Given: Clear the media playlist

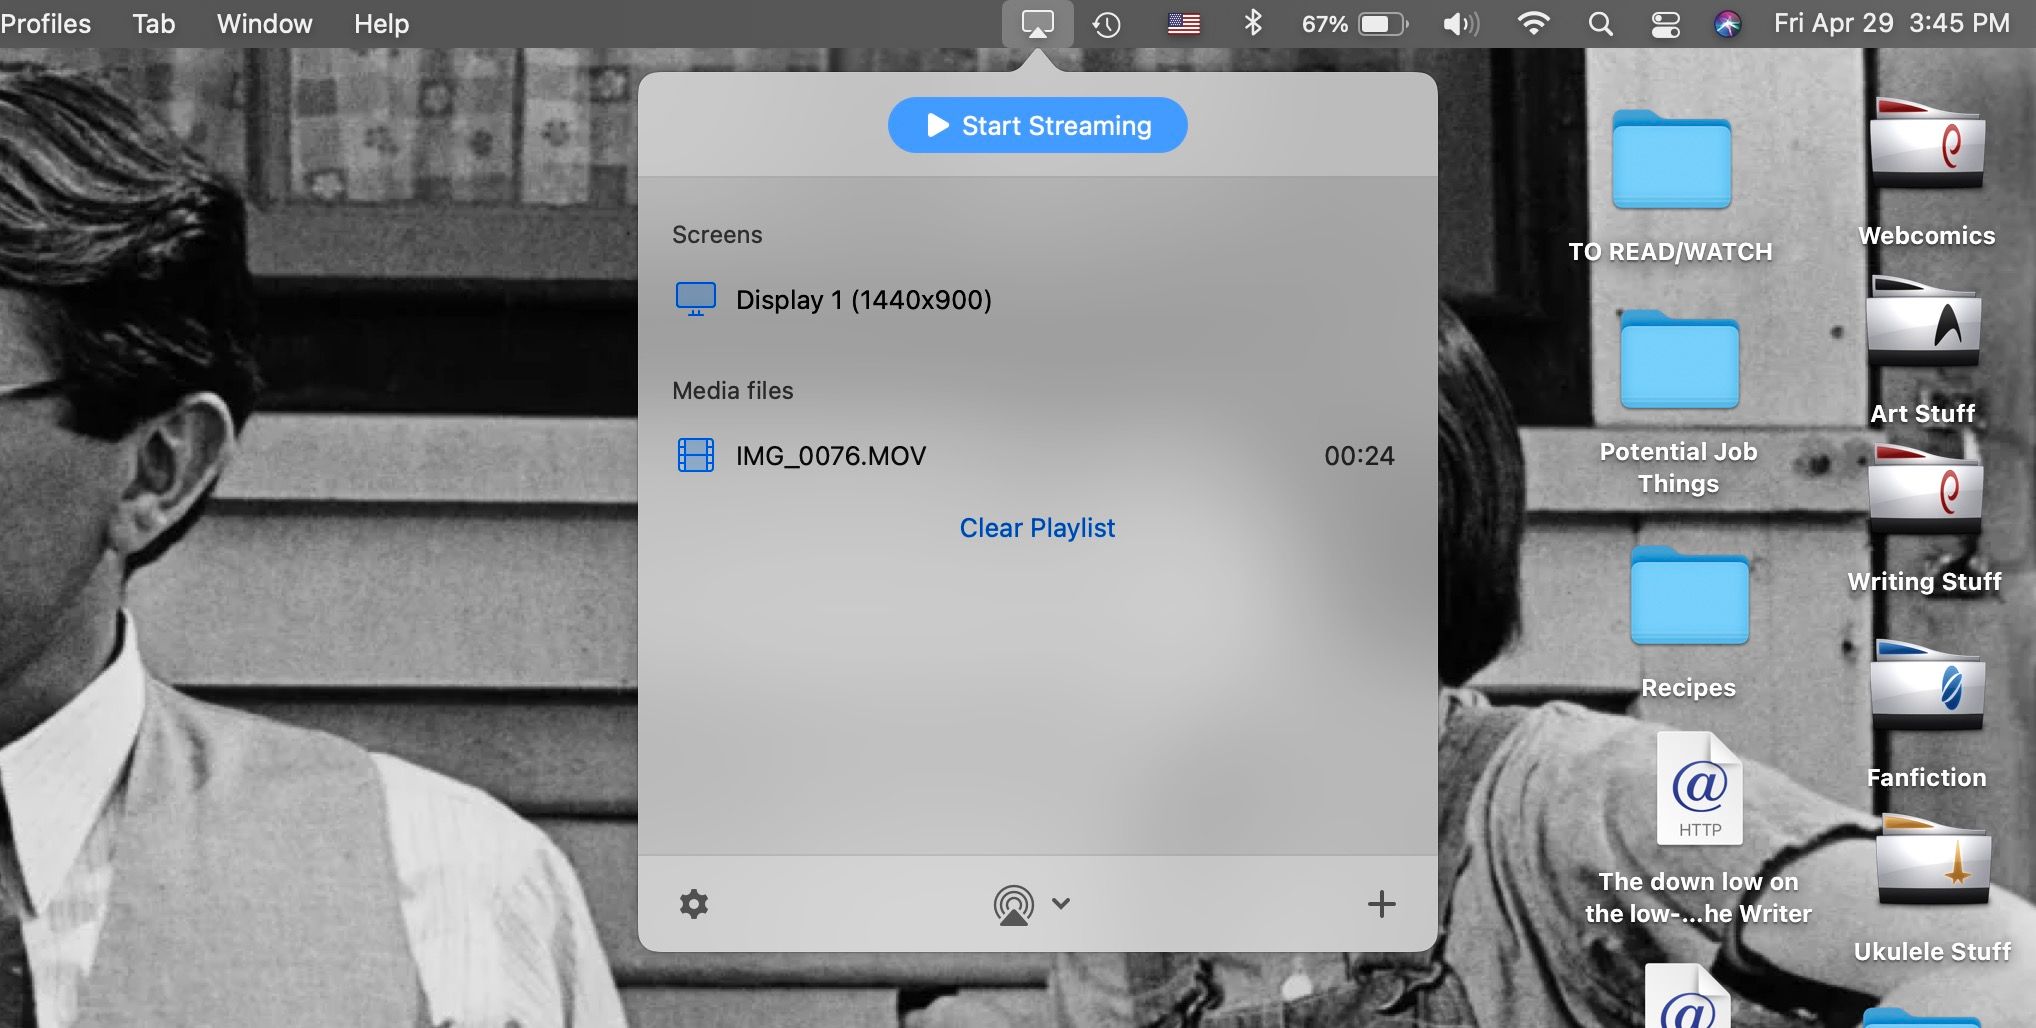Looking at the screenshot, I should (1037, 527).
